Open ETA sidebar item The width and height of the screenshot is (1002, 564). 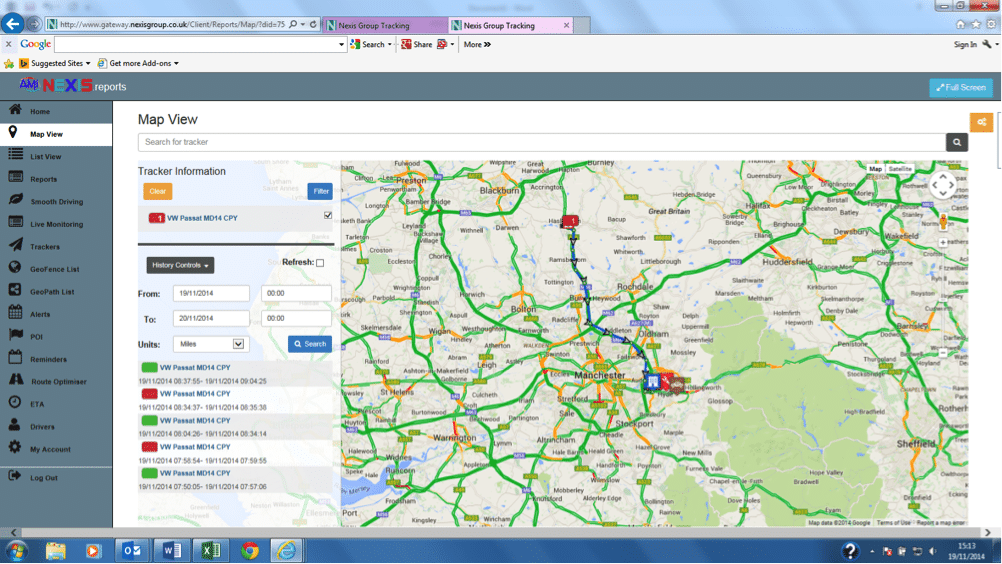[56, 404]
